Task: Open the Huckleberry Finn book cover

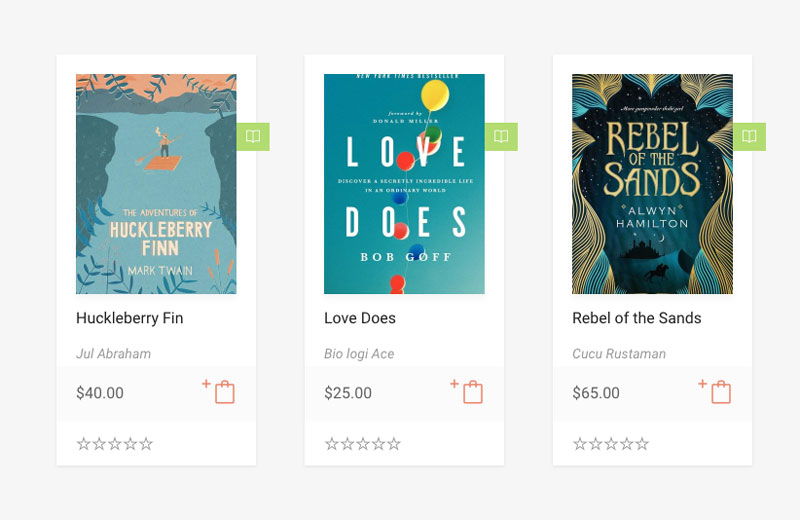Action: point(156,184)
